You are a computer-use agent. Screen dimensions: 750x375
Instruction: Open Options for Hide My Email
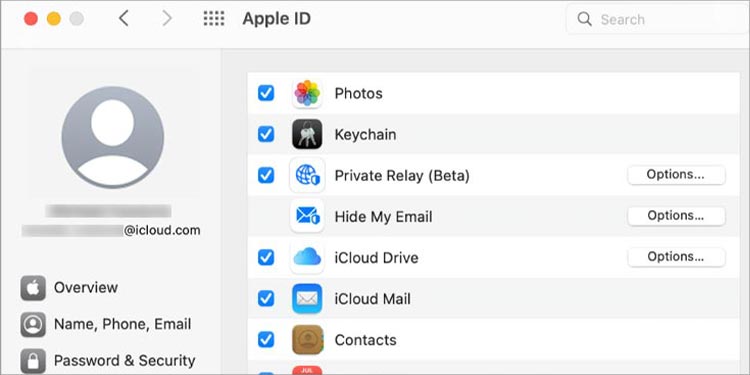click(x=676, y=216)
